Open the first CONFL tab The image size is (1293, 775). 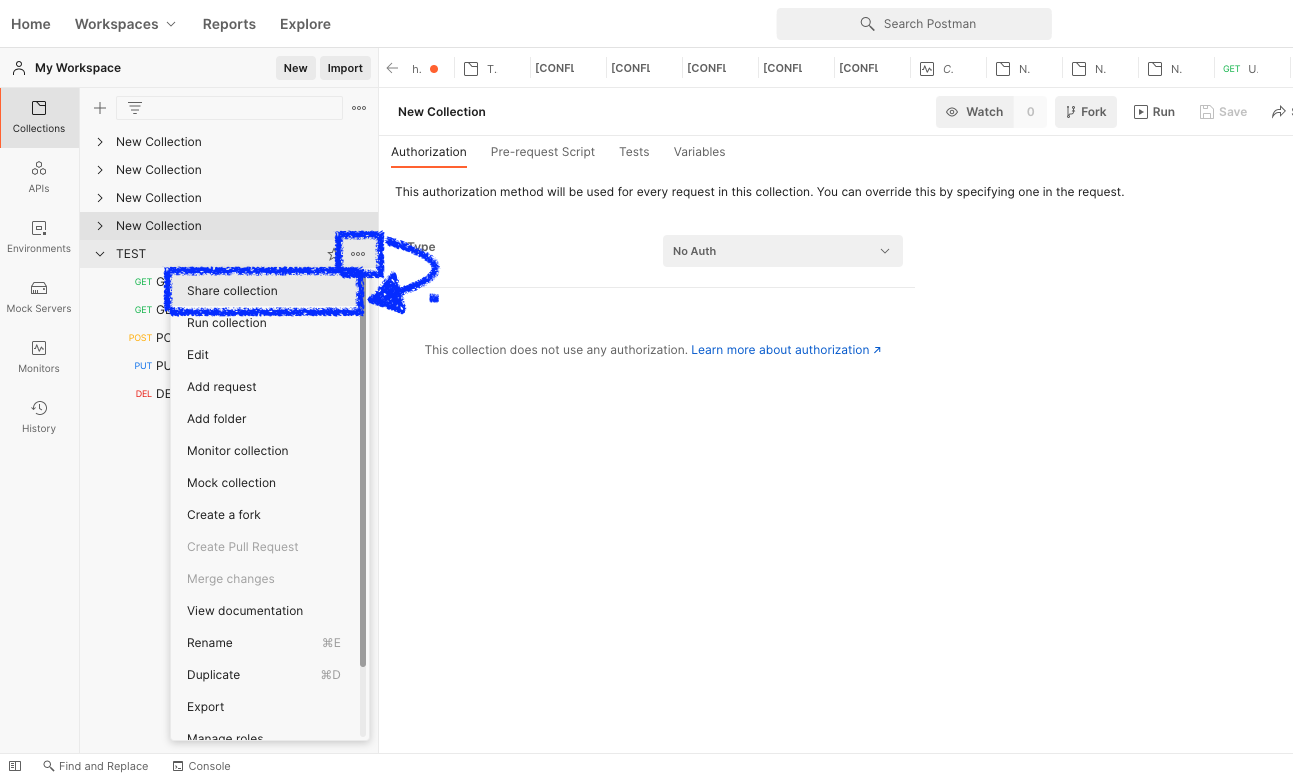point(555,68)
